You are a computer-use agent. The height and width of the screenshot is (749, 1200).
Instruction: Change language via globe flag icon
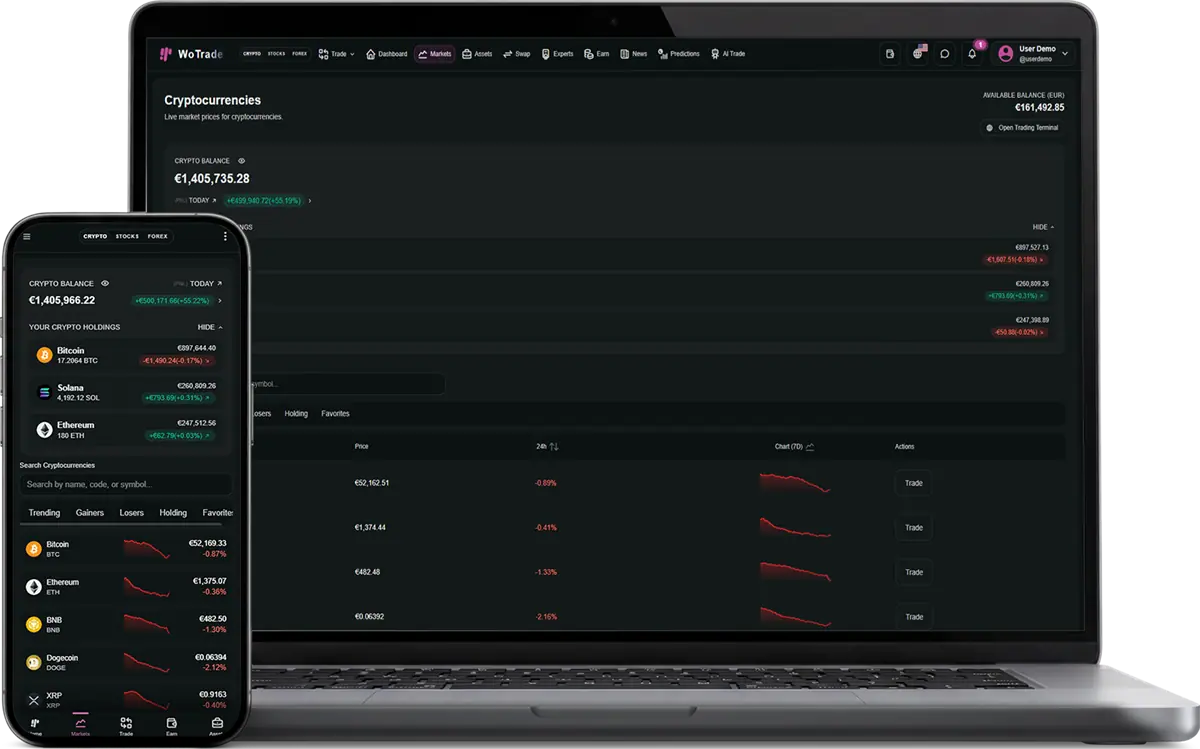[x=918, y=54]
